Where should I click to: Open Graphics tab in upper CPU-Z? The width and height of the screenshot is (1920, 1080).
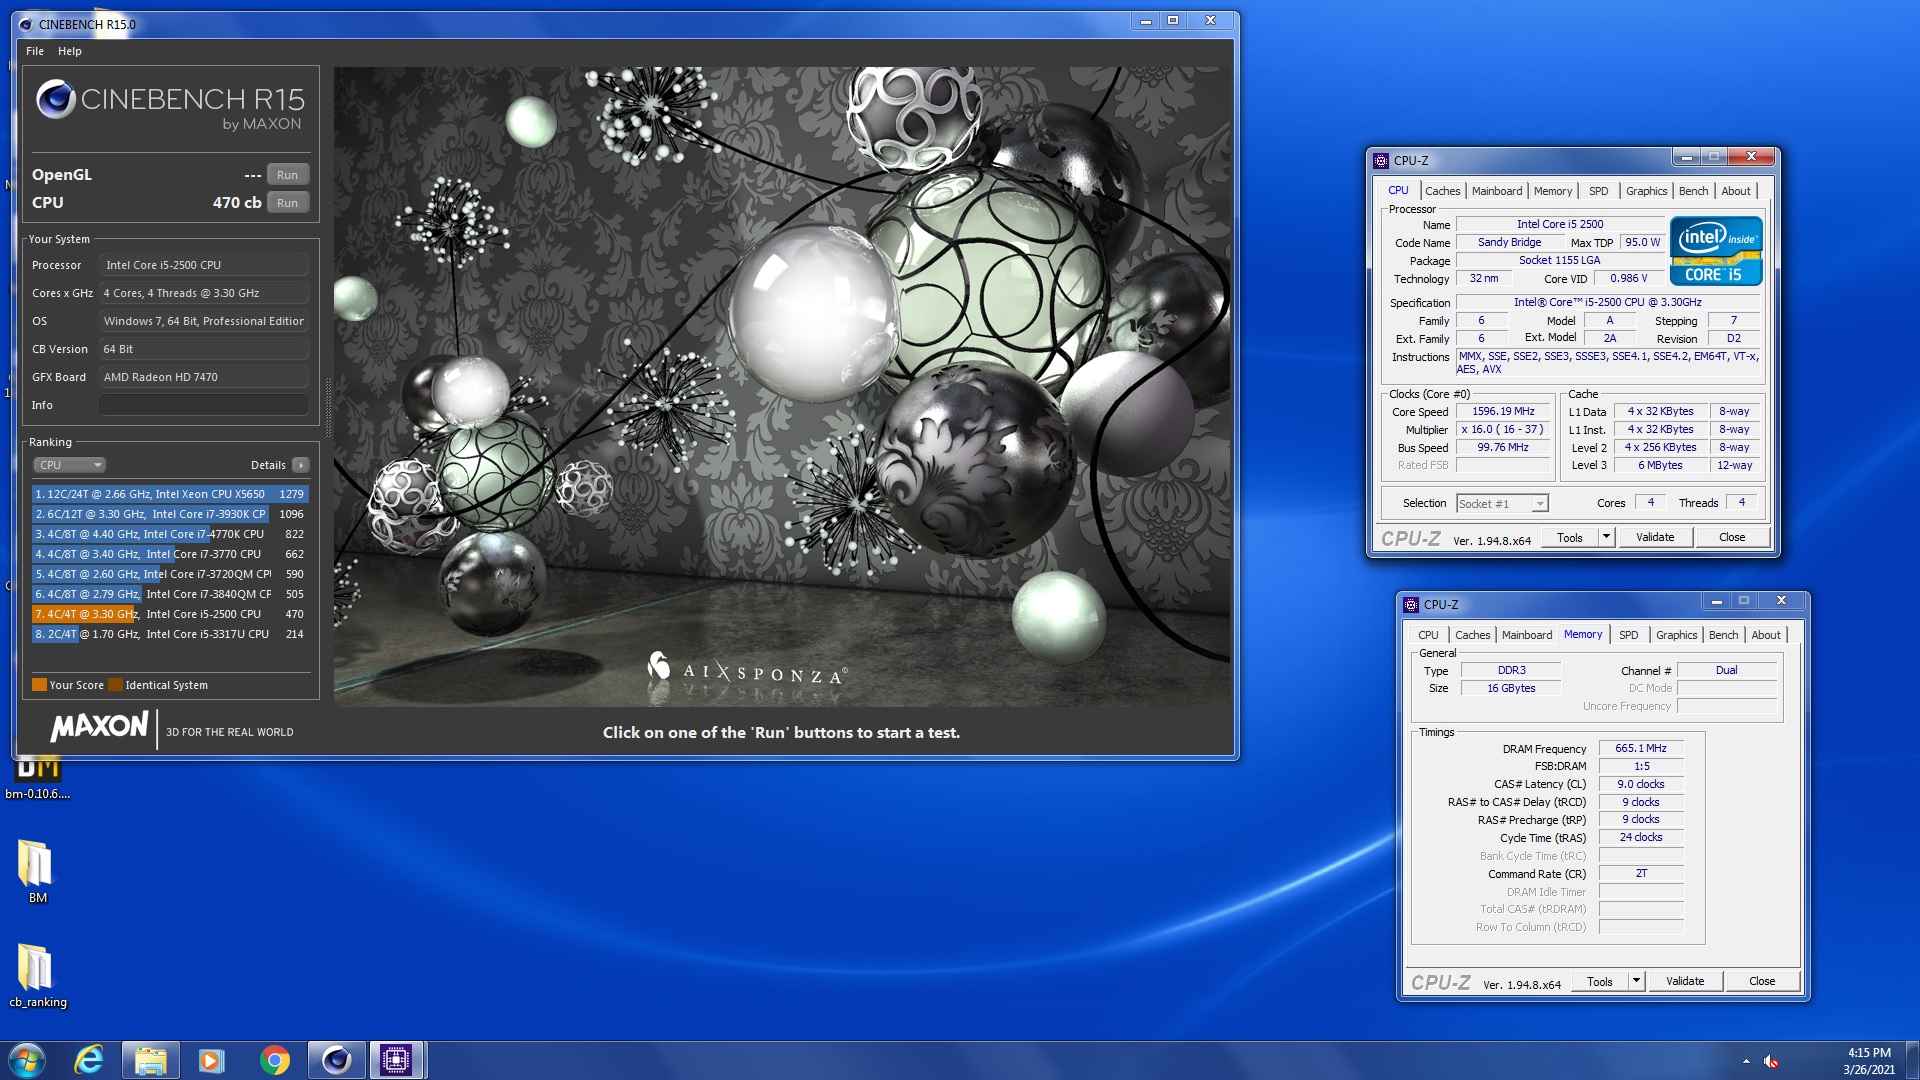[x=1646, y=191]
